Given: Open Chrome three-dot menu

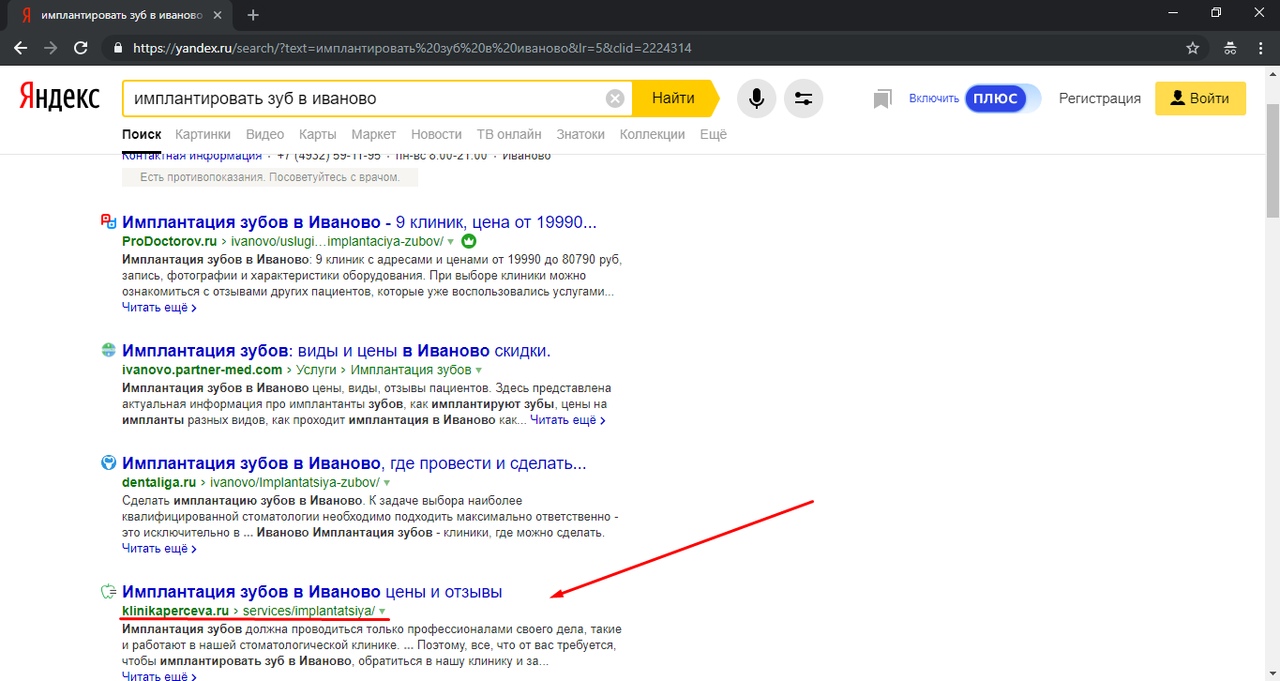Looking at the screenshot, I should [1260, 47].
